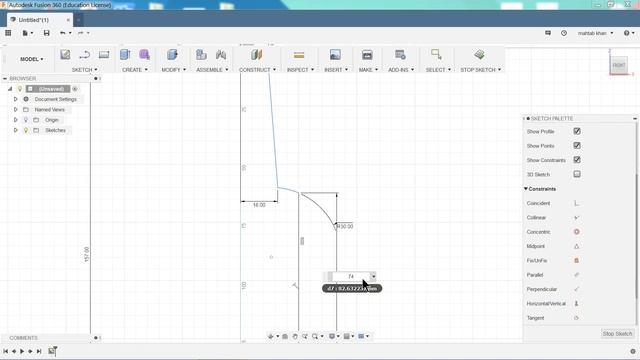Select the Rectangle sketch tool icon

[104, 55]
